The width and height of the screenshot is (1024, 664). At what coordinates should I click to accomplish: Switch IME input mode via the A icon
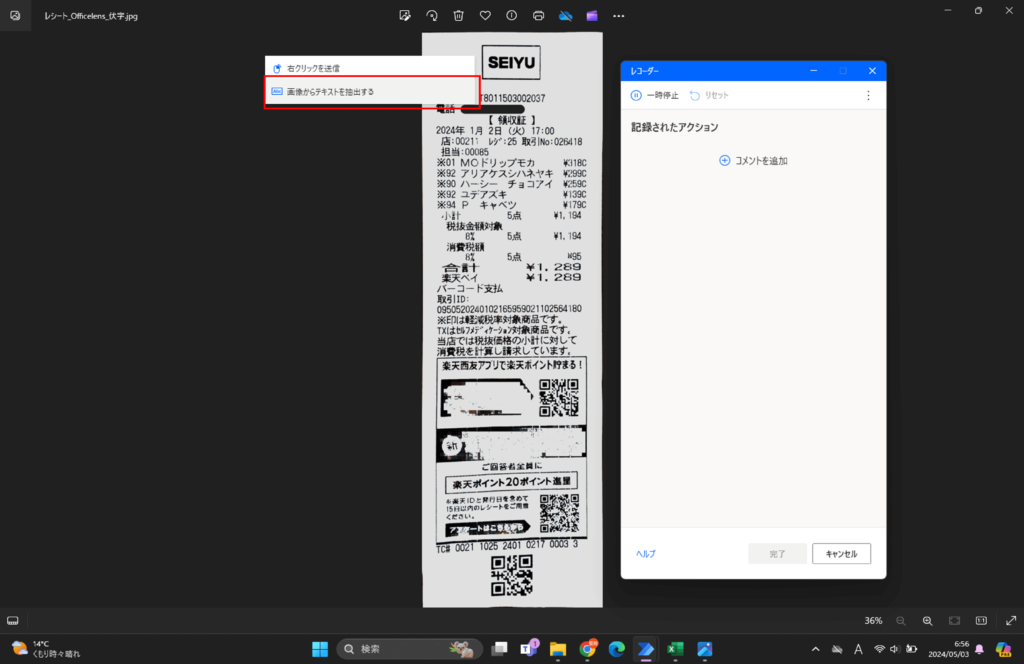[x=858, y=649]
